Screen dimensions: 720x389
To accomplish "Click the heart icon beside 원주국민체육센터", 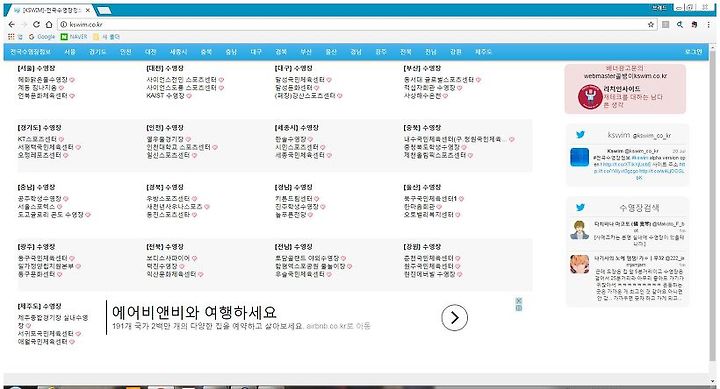I will coord(458,266).
